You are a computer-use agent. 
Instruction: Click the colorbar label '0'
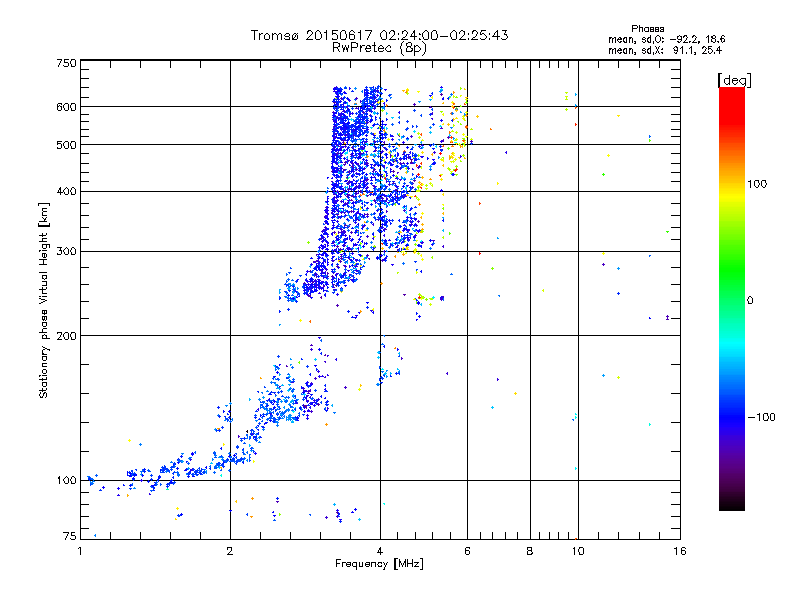pos(750,301)
